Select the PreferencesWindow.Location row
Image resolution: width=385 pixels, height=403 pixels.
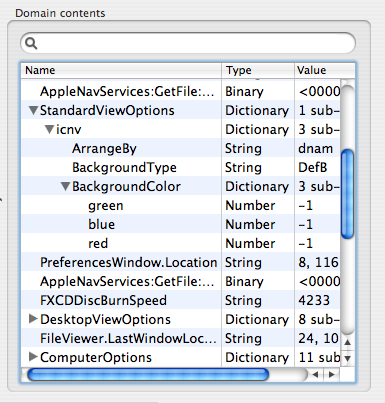point(181,262)
